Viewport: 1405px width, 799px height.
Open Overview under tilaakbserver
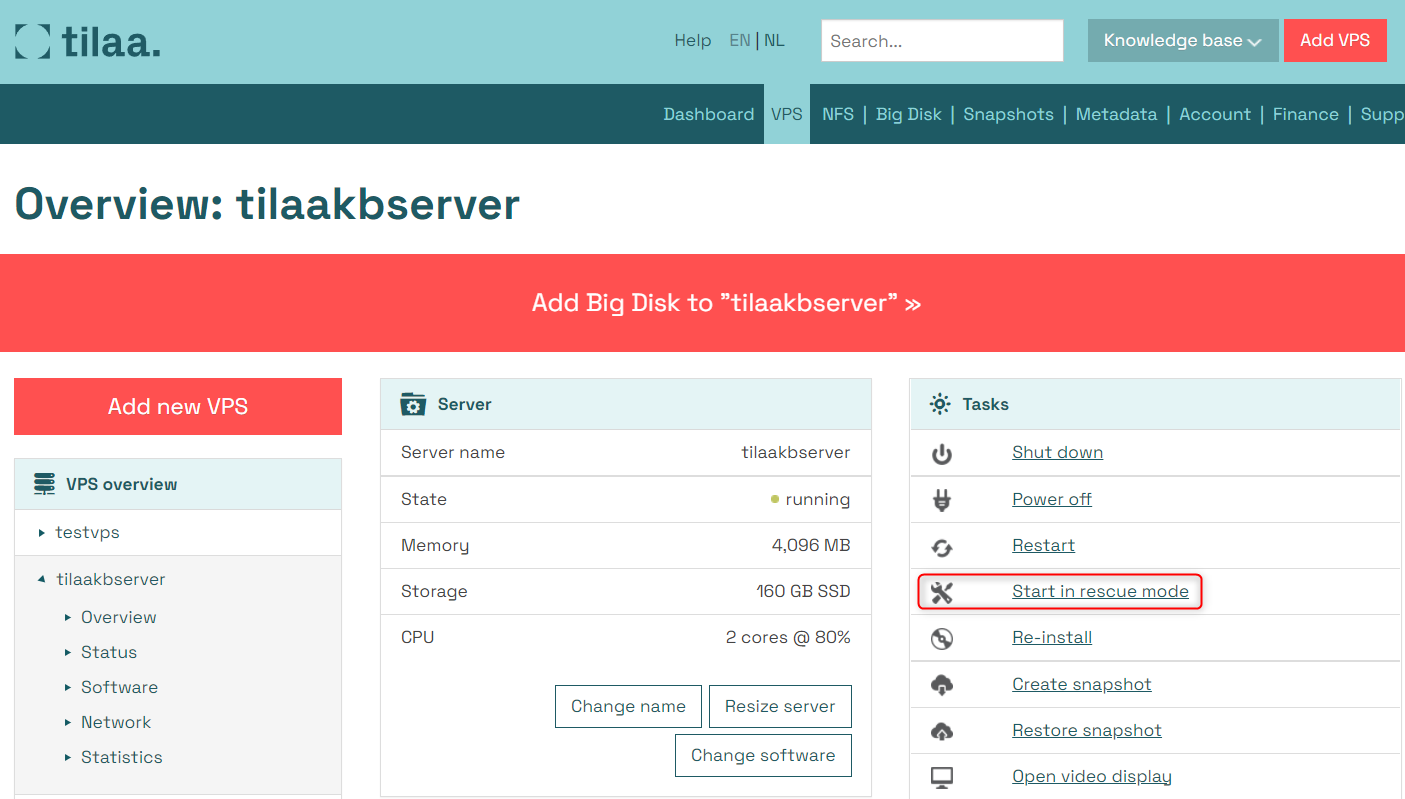click(x=119, y=617)
